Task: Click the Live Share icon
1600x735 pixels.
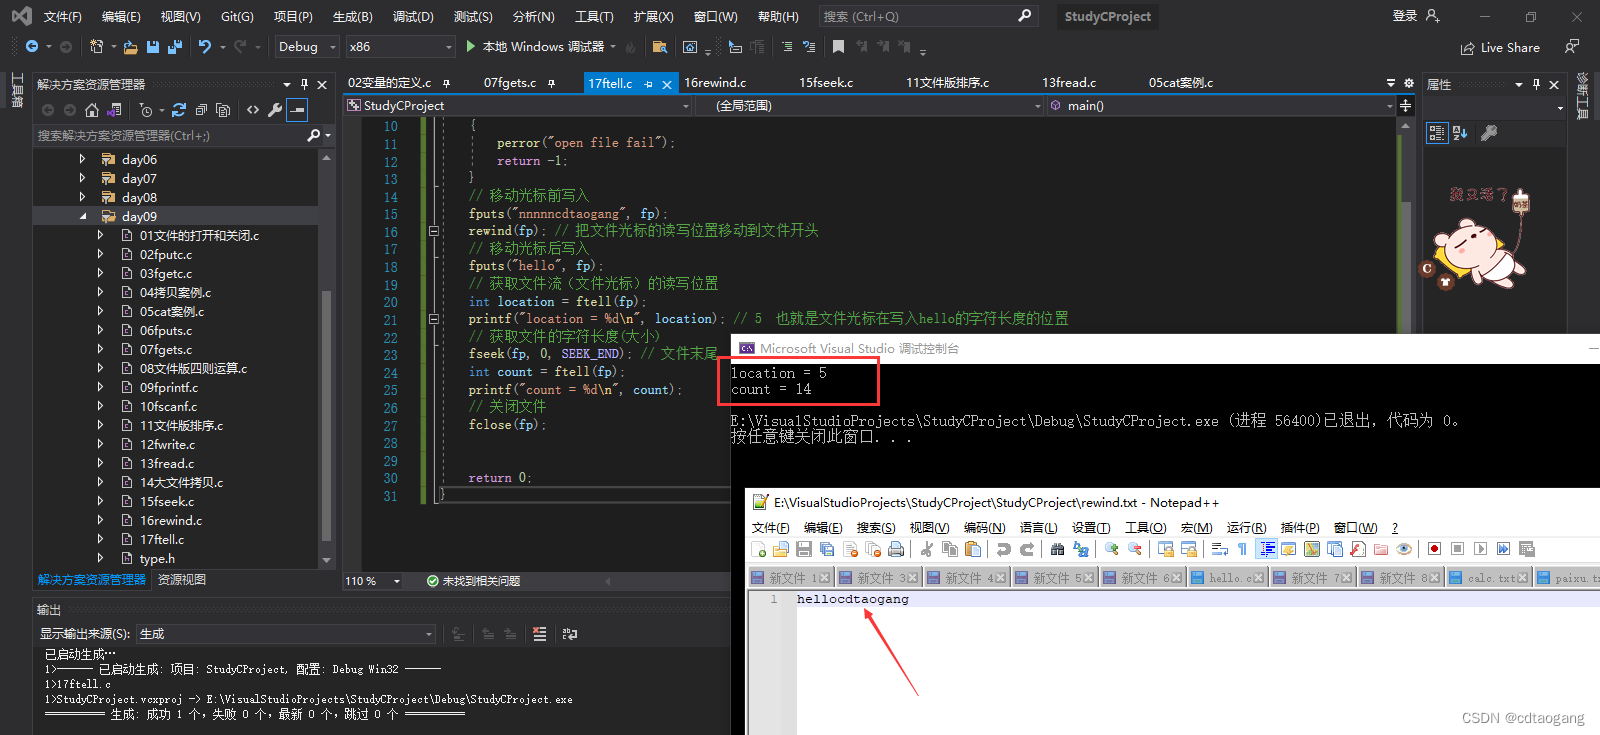Action: click(1467, 48)
